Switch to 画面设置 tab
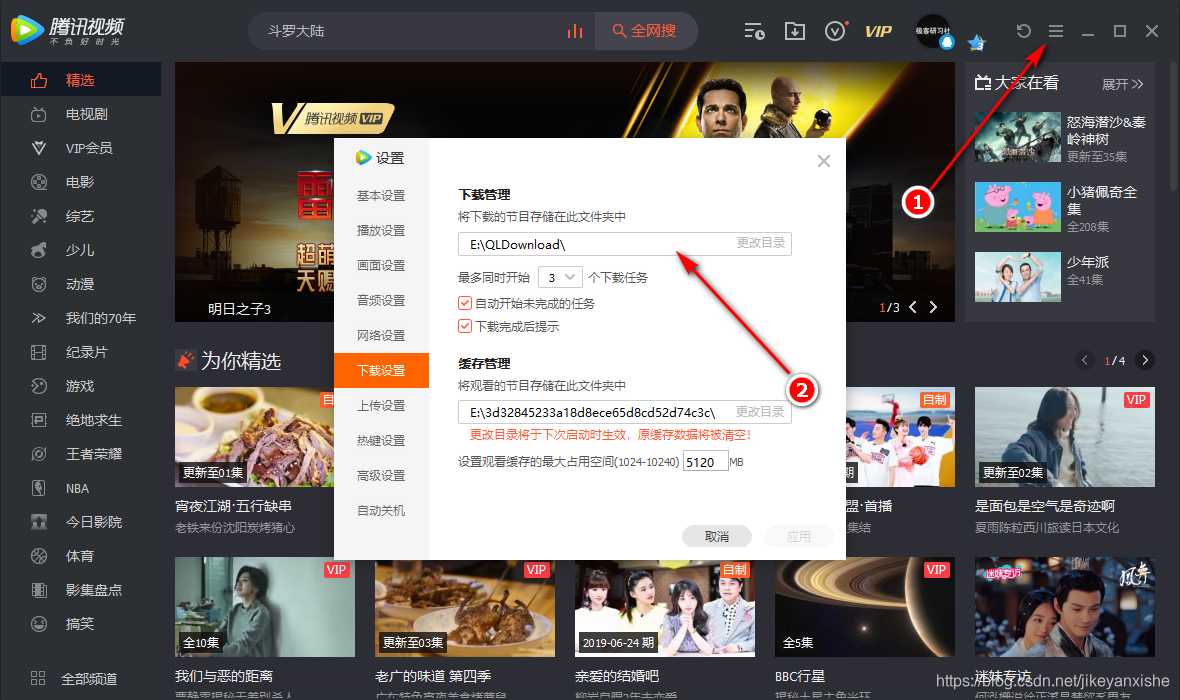The width and height of the screenshot is (1180, 700). click(x=381, y=266)
